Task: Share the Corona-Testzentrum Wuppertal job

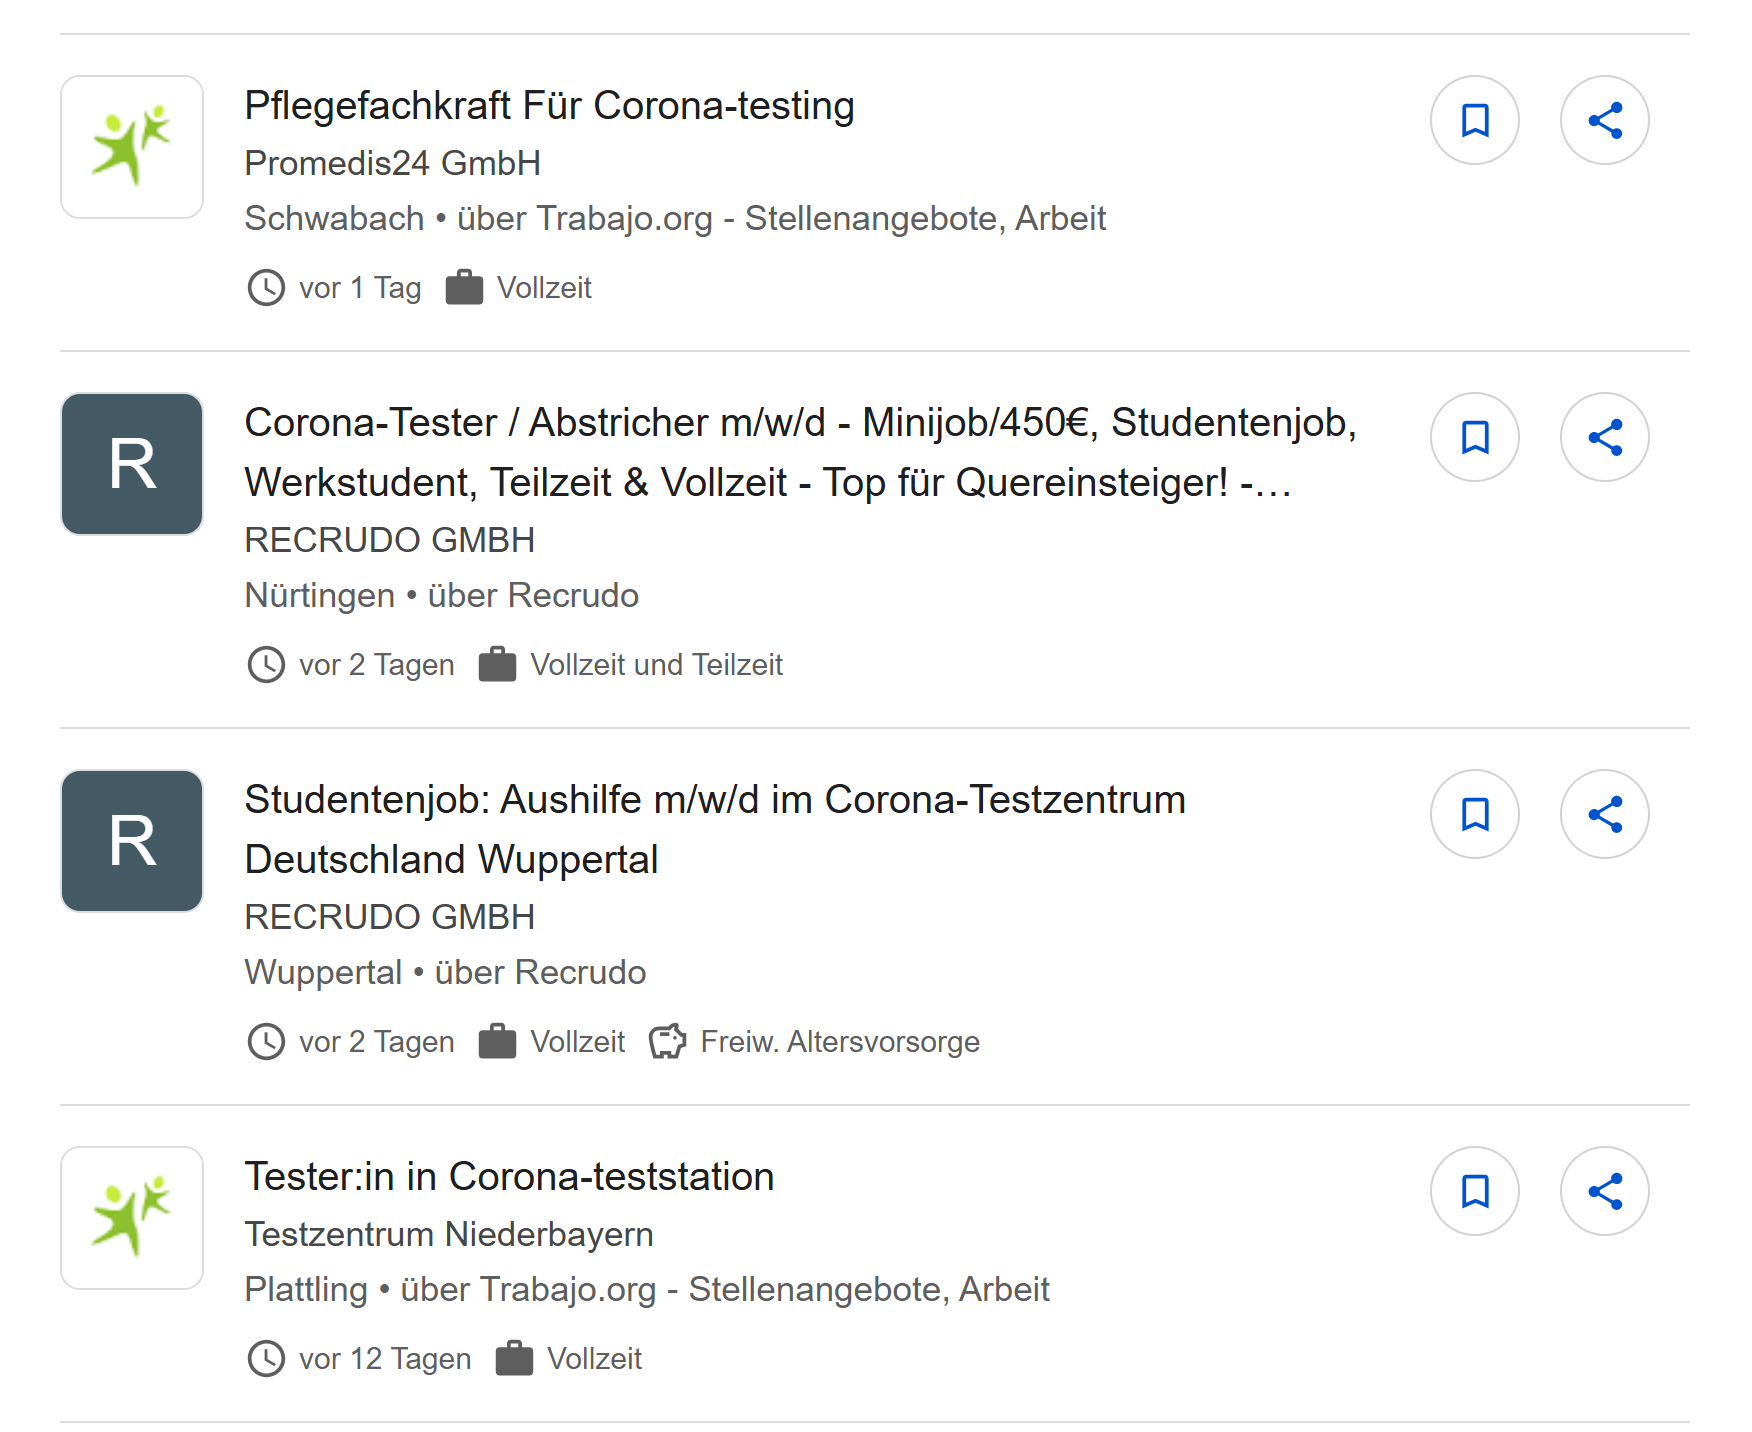Action: 1605,815
